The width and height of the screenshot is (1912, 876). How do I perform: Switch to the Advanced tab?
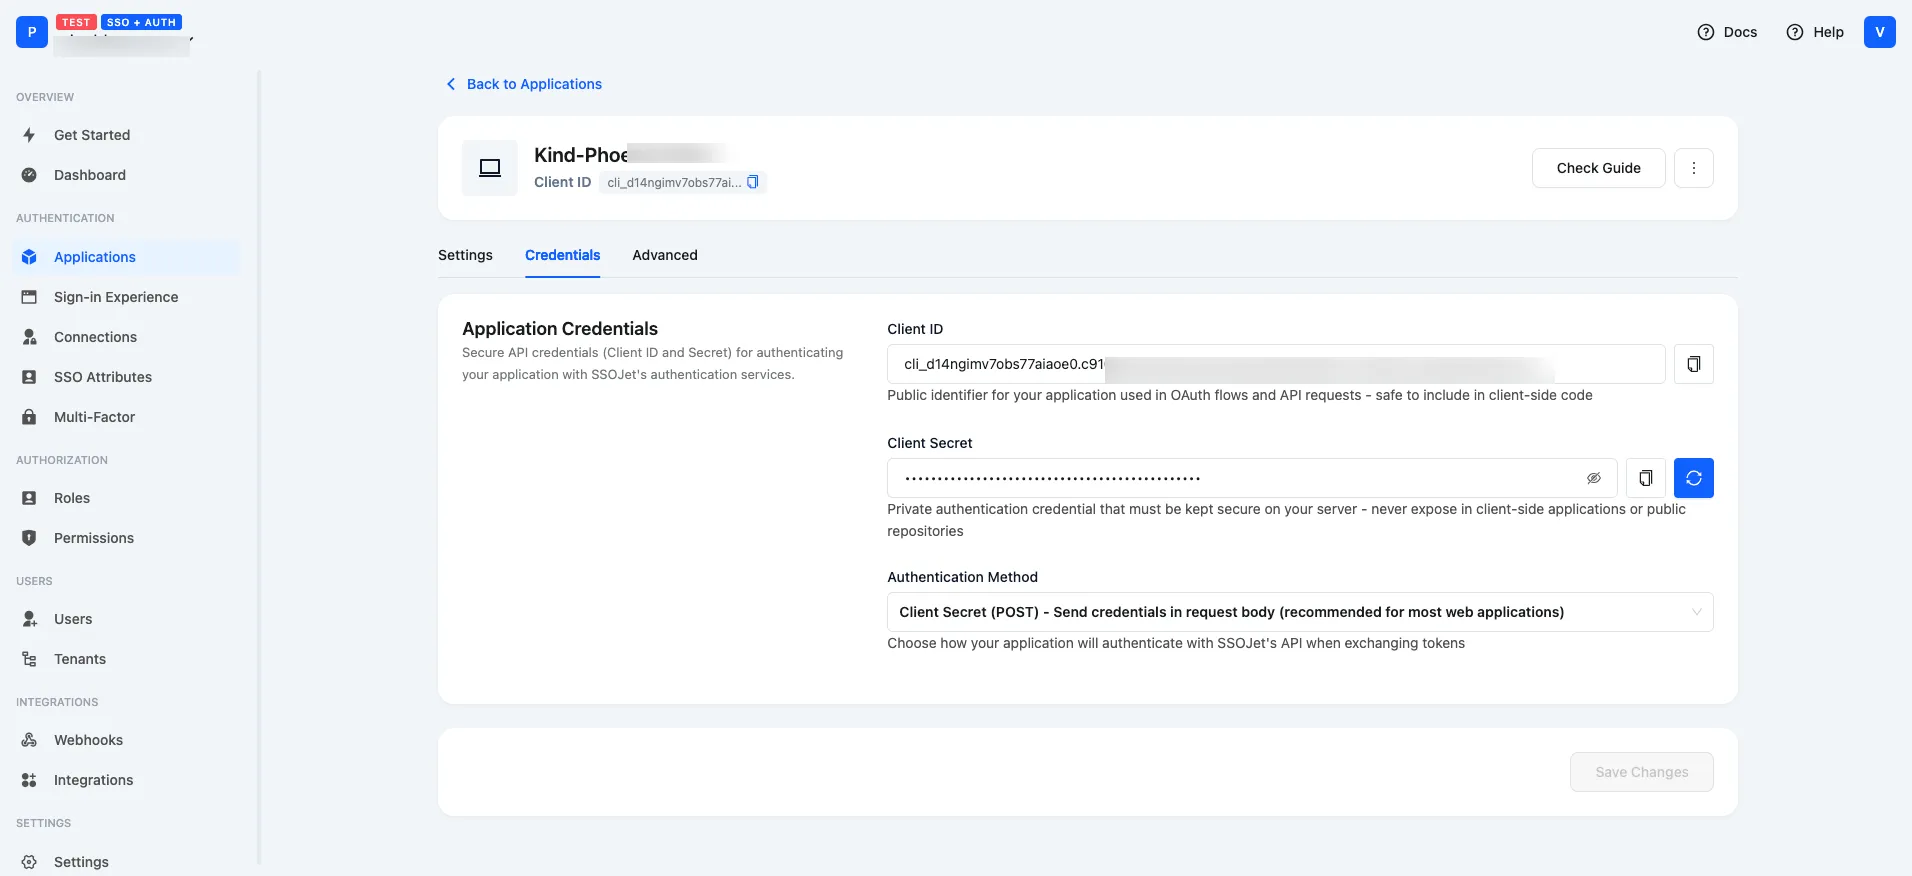(665, 255)
